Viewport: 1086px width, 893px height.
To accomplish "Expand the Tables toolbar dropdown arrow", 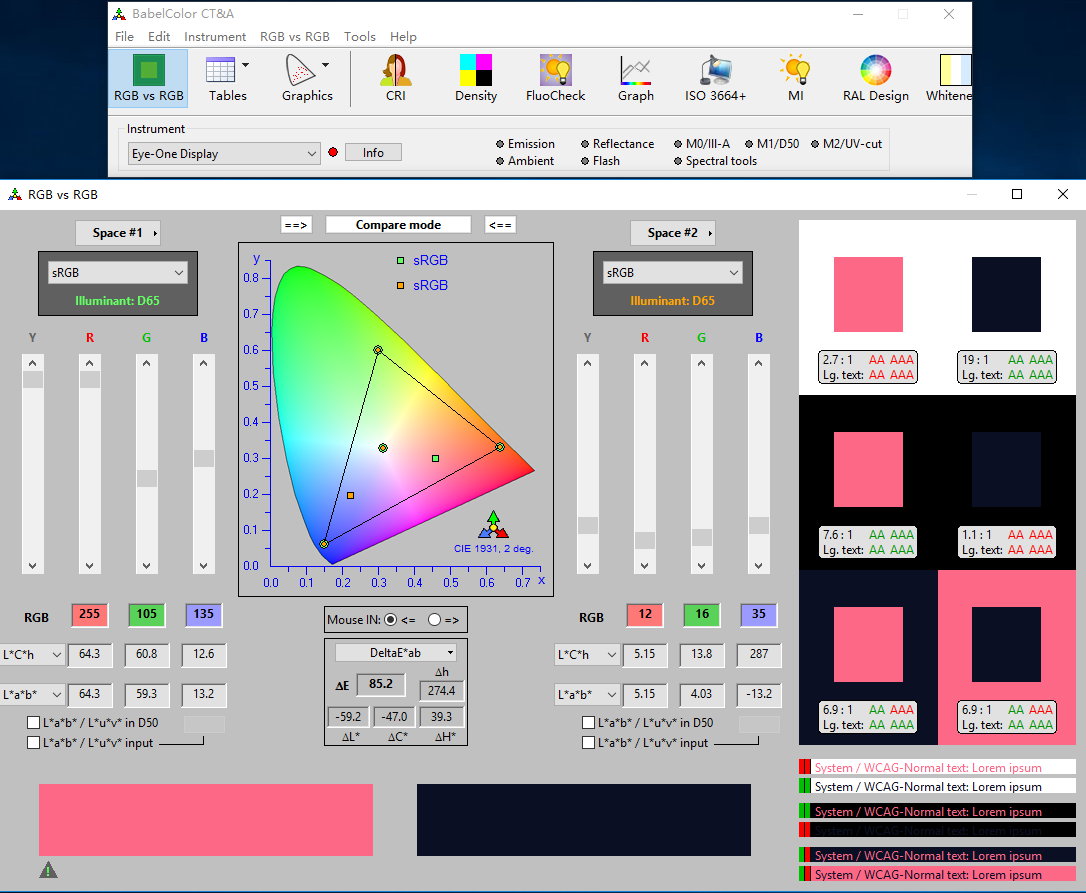I will pyautogui.click(x=245, y=65).
